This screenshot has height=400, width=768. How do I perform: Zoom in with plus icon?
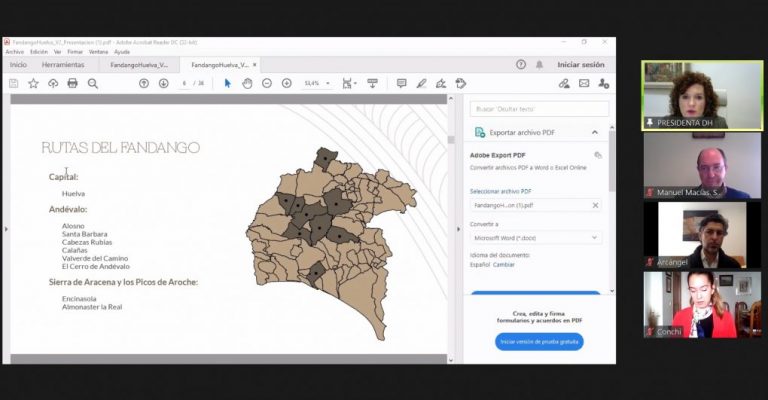tap(287, 83)
